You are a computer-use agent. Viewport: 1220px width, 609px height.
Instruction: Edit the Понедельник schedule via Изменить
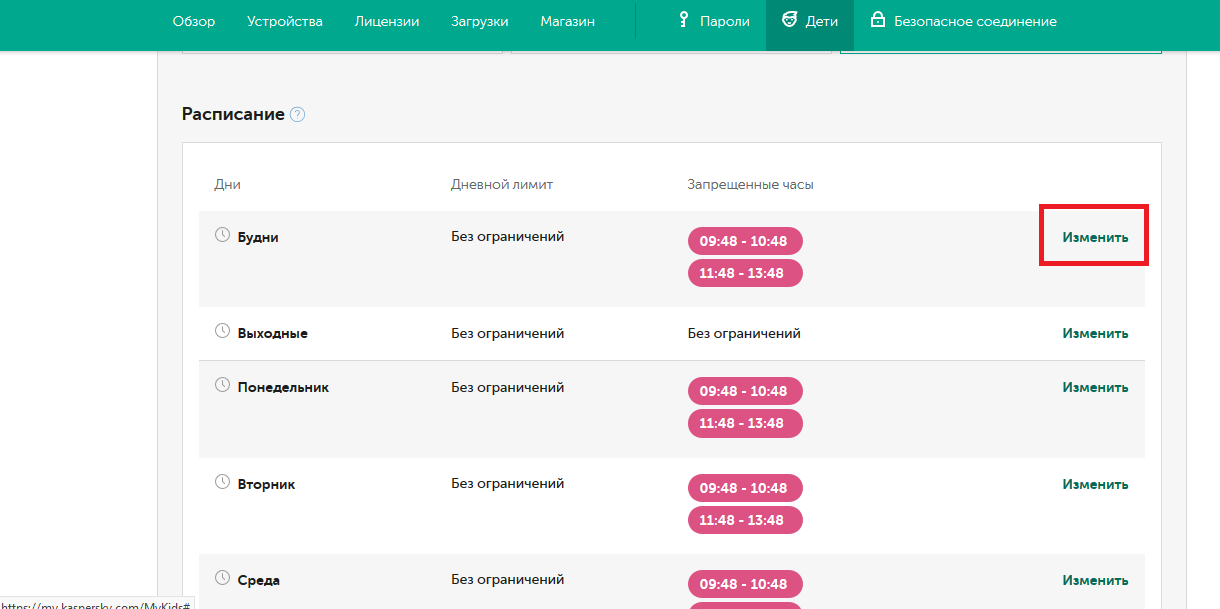pyautogui.click(x=1095, y=387)
